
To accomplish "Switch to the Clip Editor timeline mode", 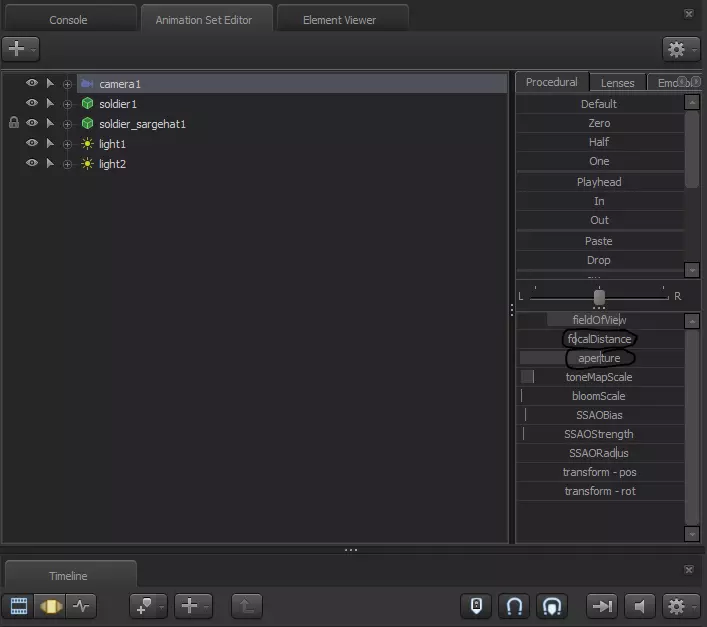I will click(x=19, y=605).
